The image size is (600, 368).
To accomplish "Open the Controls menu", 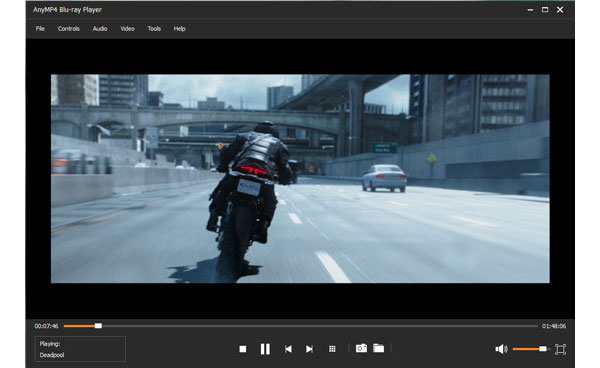I will 68,29.
